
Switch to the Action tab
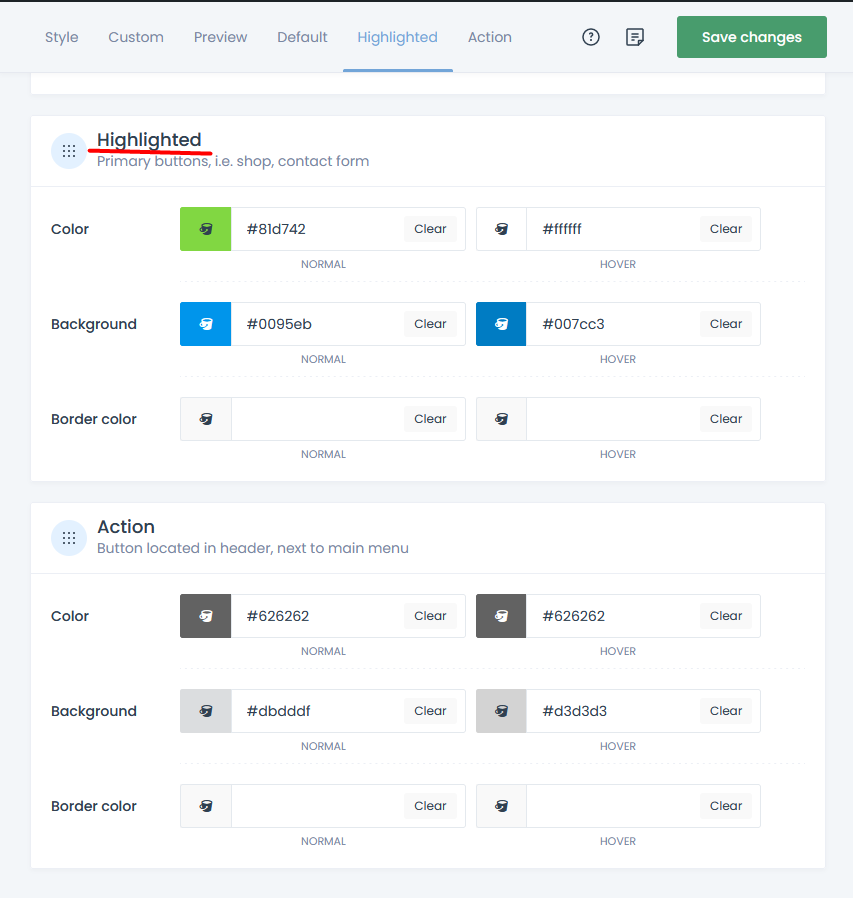point(489,37)
